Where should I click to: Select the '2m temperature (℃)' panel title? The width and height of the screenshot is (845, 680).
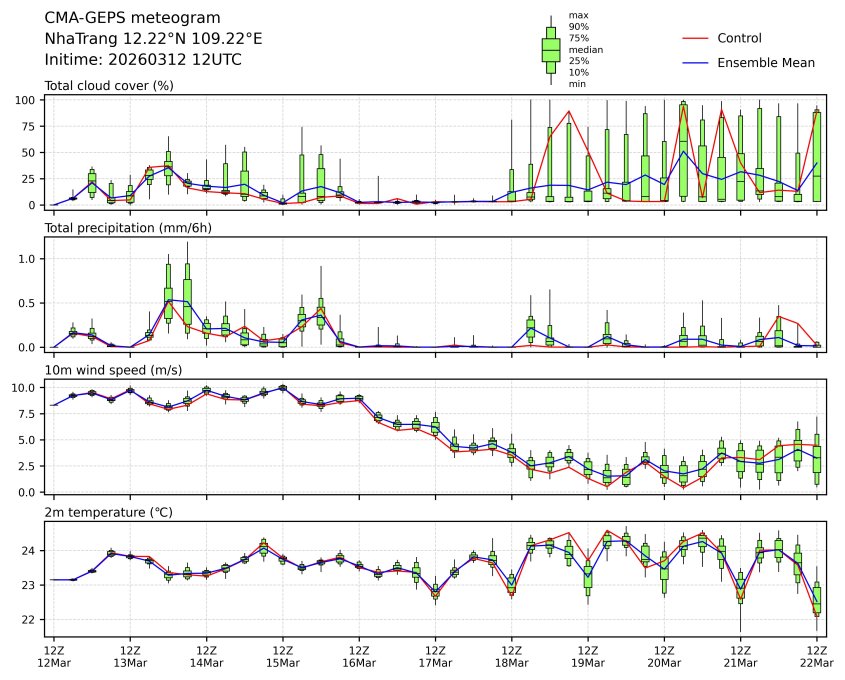(108, 513)
